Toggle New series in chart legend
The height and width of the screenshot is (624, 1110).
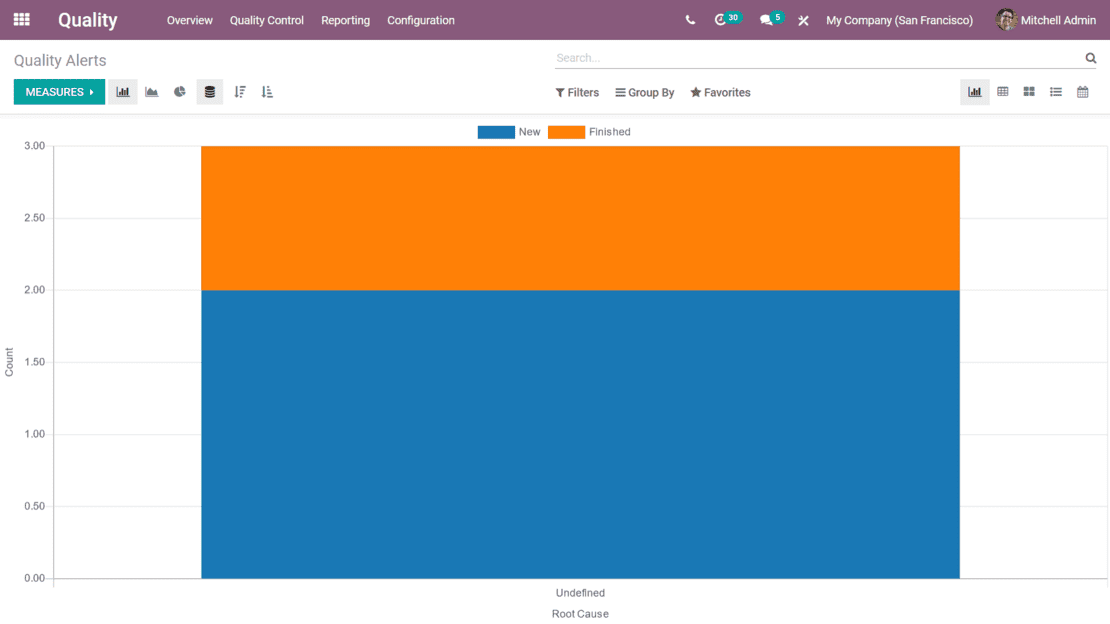509,132
